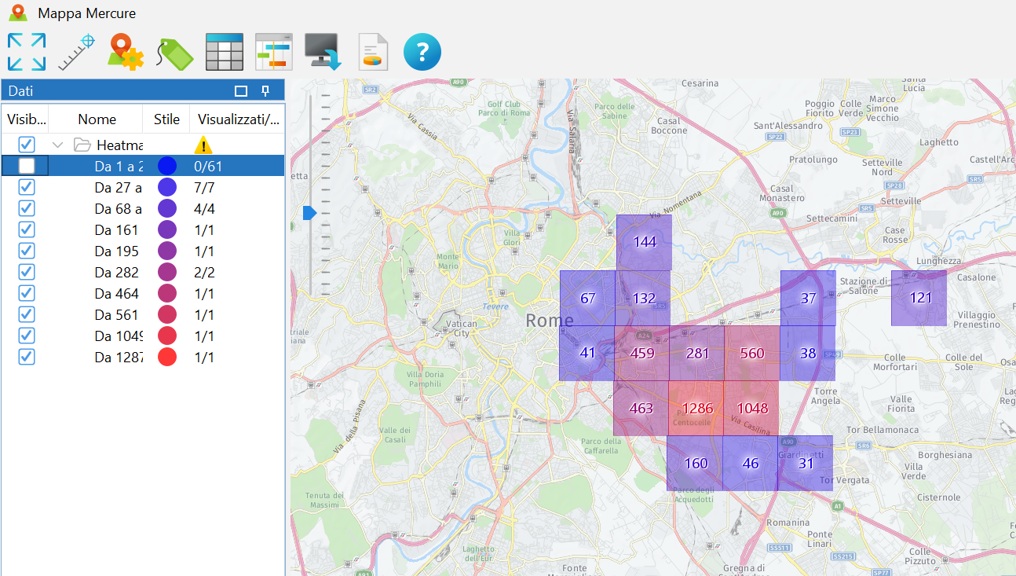The width and height of the screenshot is (1016, 576).
Task: Click the Gantt chart layout icon
Action: (x=273, y=52)
